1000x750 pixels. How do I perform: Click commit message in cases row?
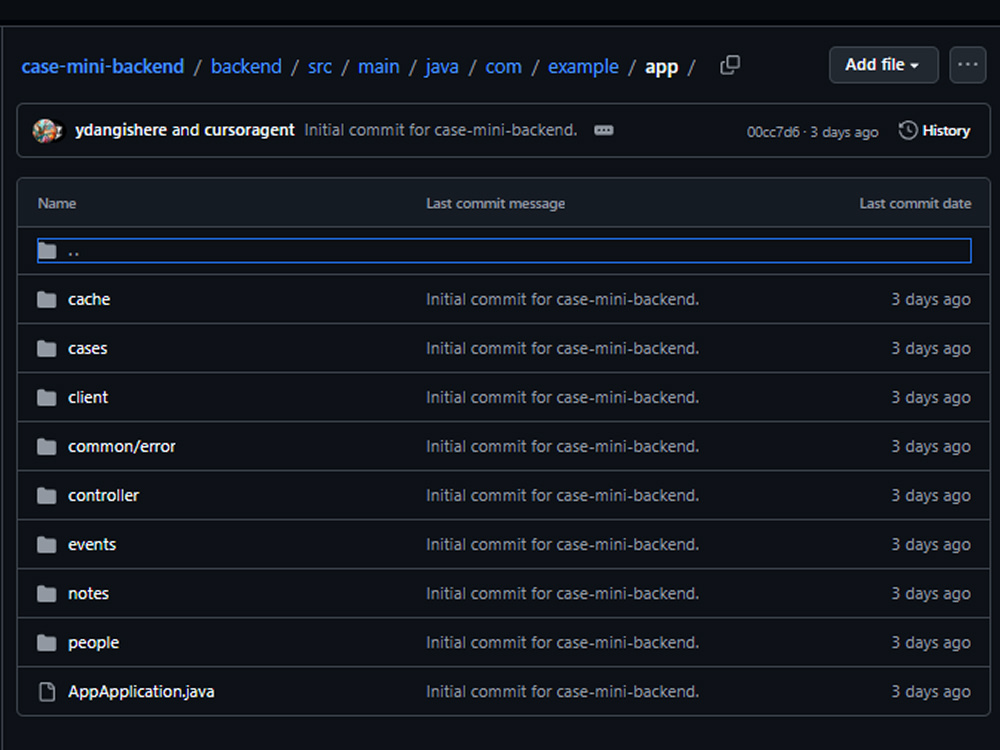tap(562, 348)
